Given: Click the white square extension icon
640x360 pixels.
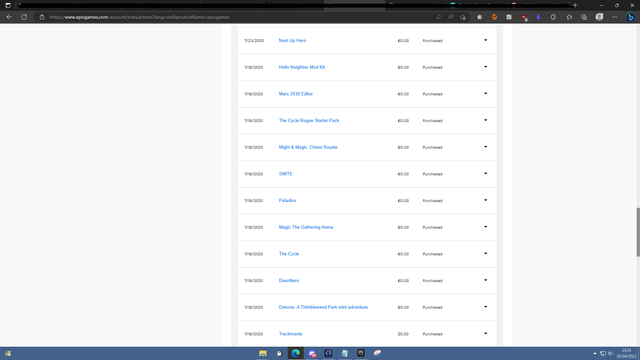Looking at the screenshot, I should [x=509, y=17].
